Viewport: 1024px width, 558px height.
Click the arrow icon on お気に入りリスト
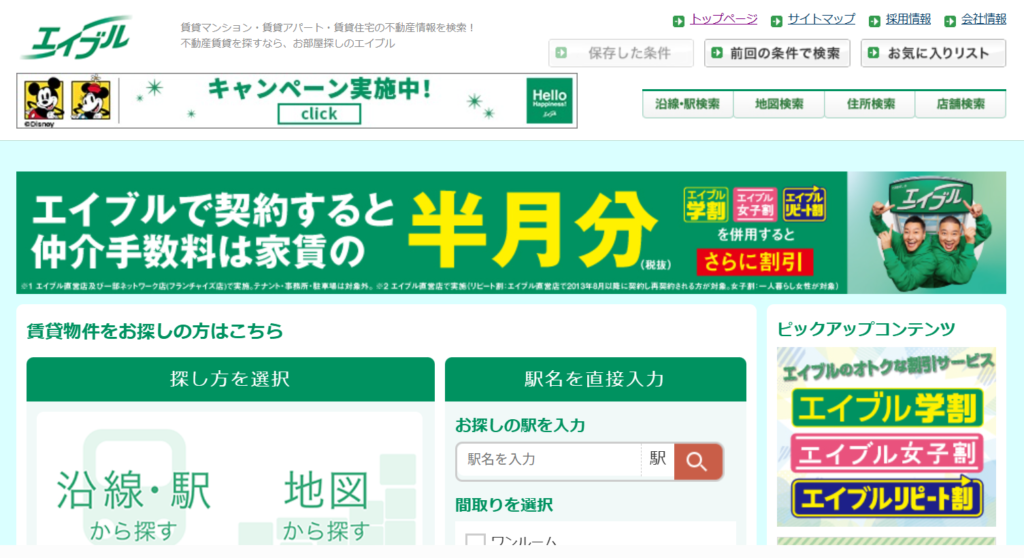(x=874, y=52)
